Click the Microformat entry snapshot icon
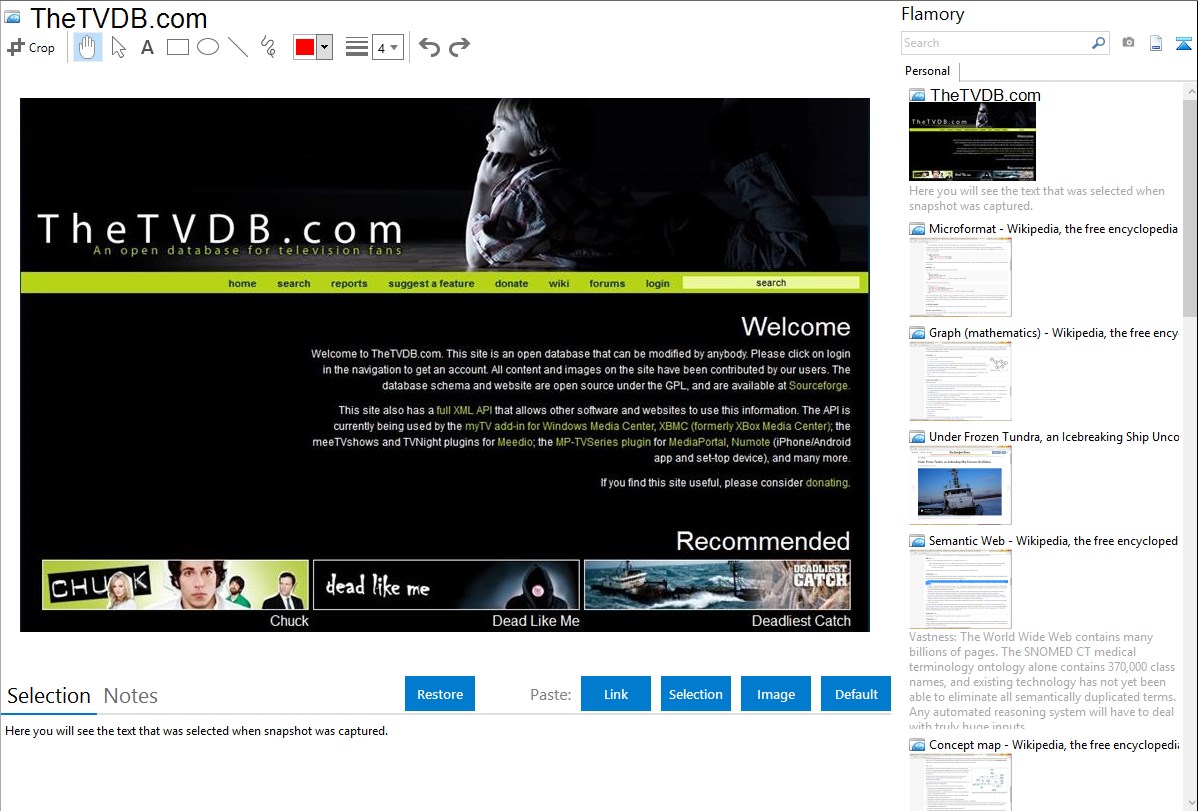 pos(917,229)
